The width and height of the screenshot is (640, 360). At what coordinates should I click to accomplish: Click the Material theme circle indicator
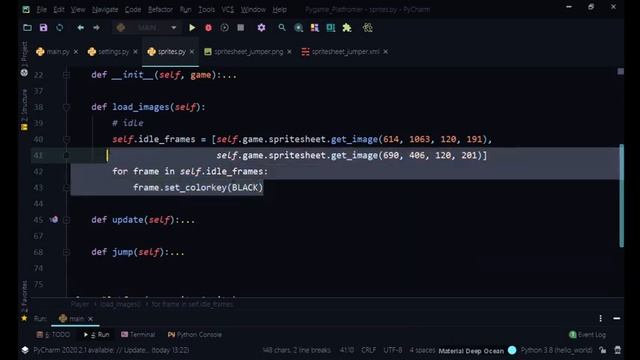pos(512,350)
